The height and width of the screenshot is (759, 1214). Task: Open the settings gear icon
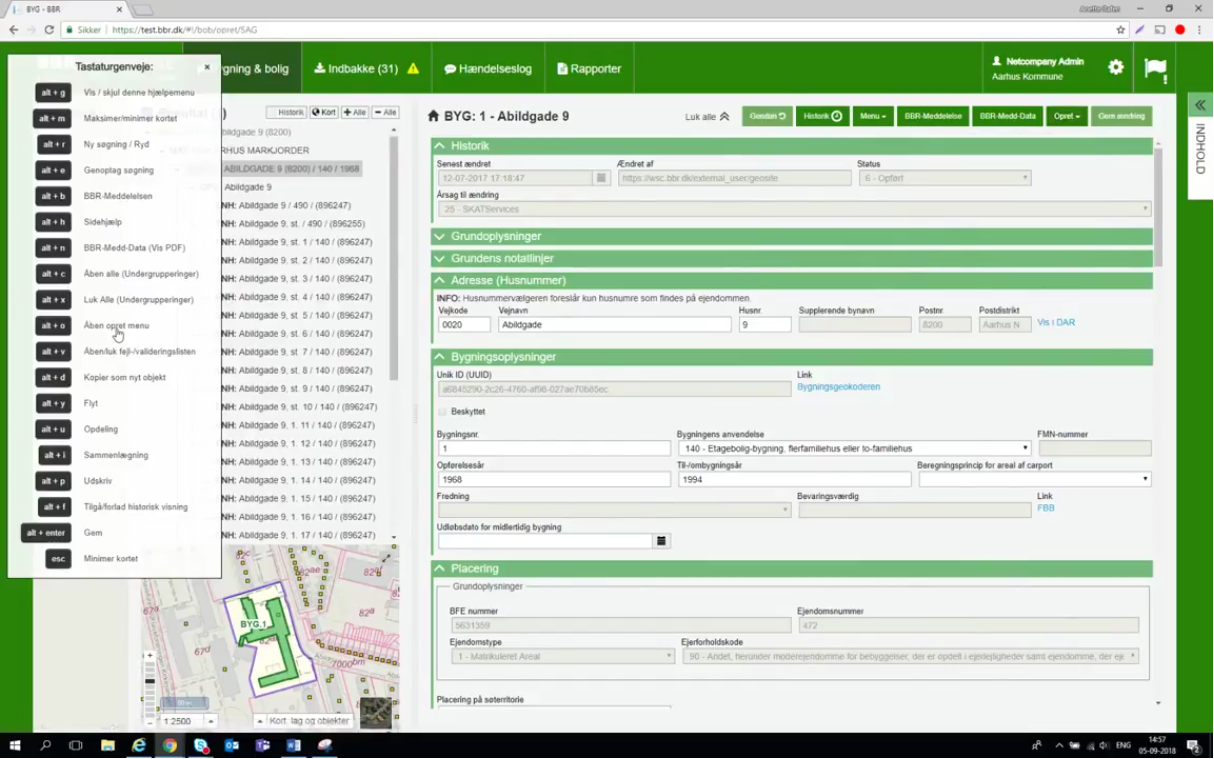point(1115,68)
